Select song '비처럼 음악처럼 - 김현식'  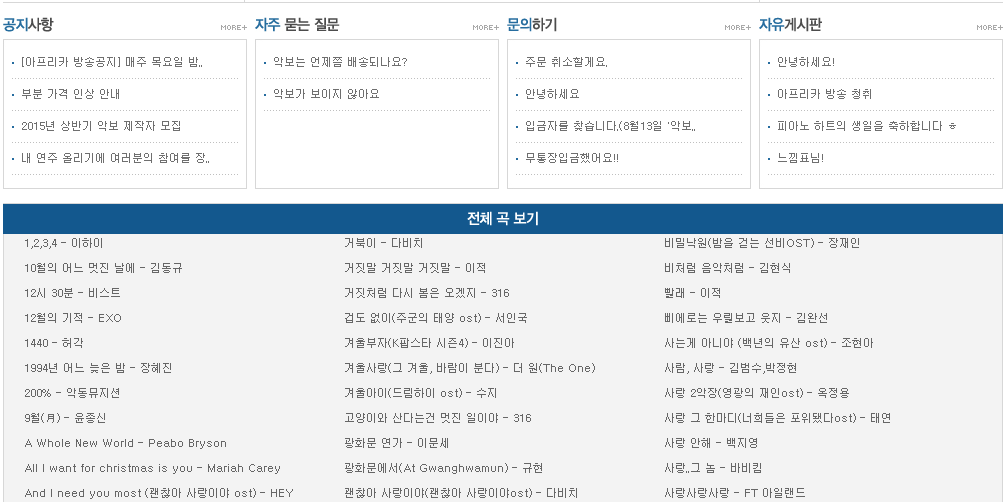(728, 268)
